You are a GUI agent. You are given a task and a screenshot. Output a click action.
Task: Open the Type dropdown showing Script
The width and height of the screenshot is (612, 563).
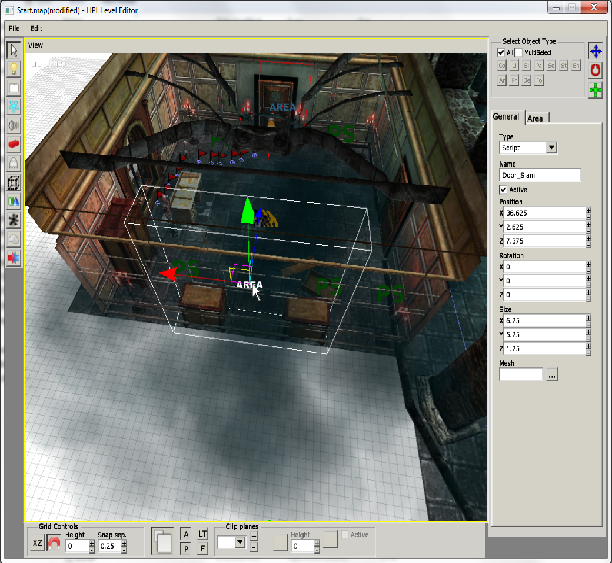click(x=551, y=148)
